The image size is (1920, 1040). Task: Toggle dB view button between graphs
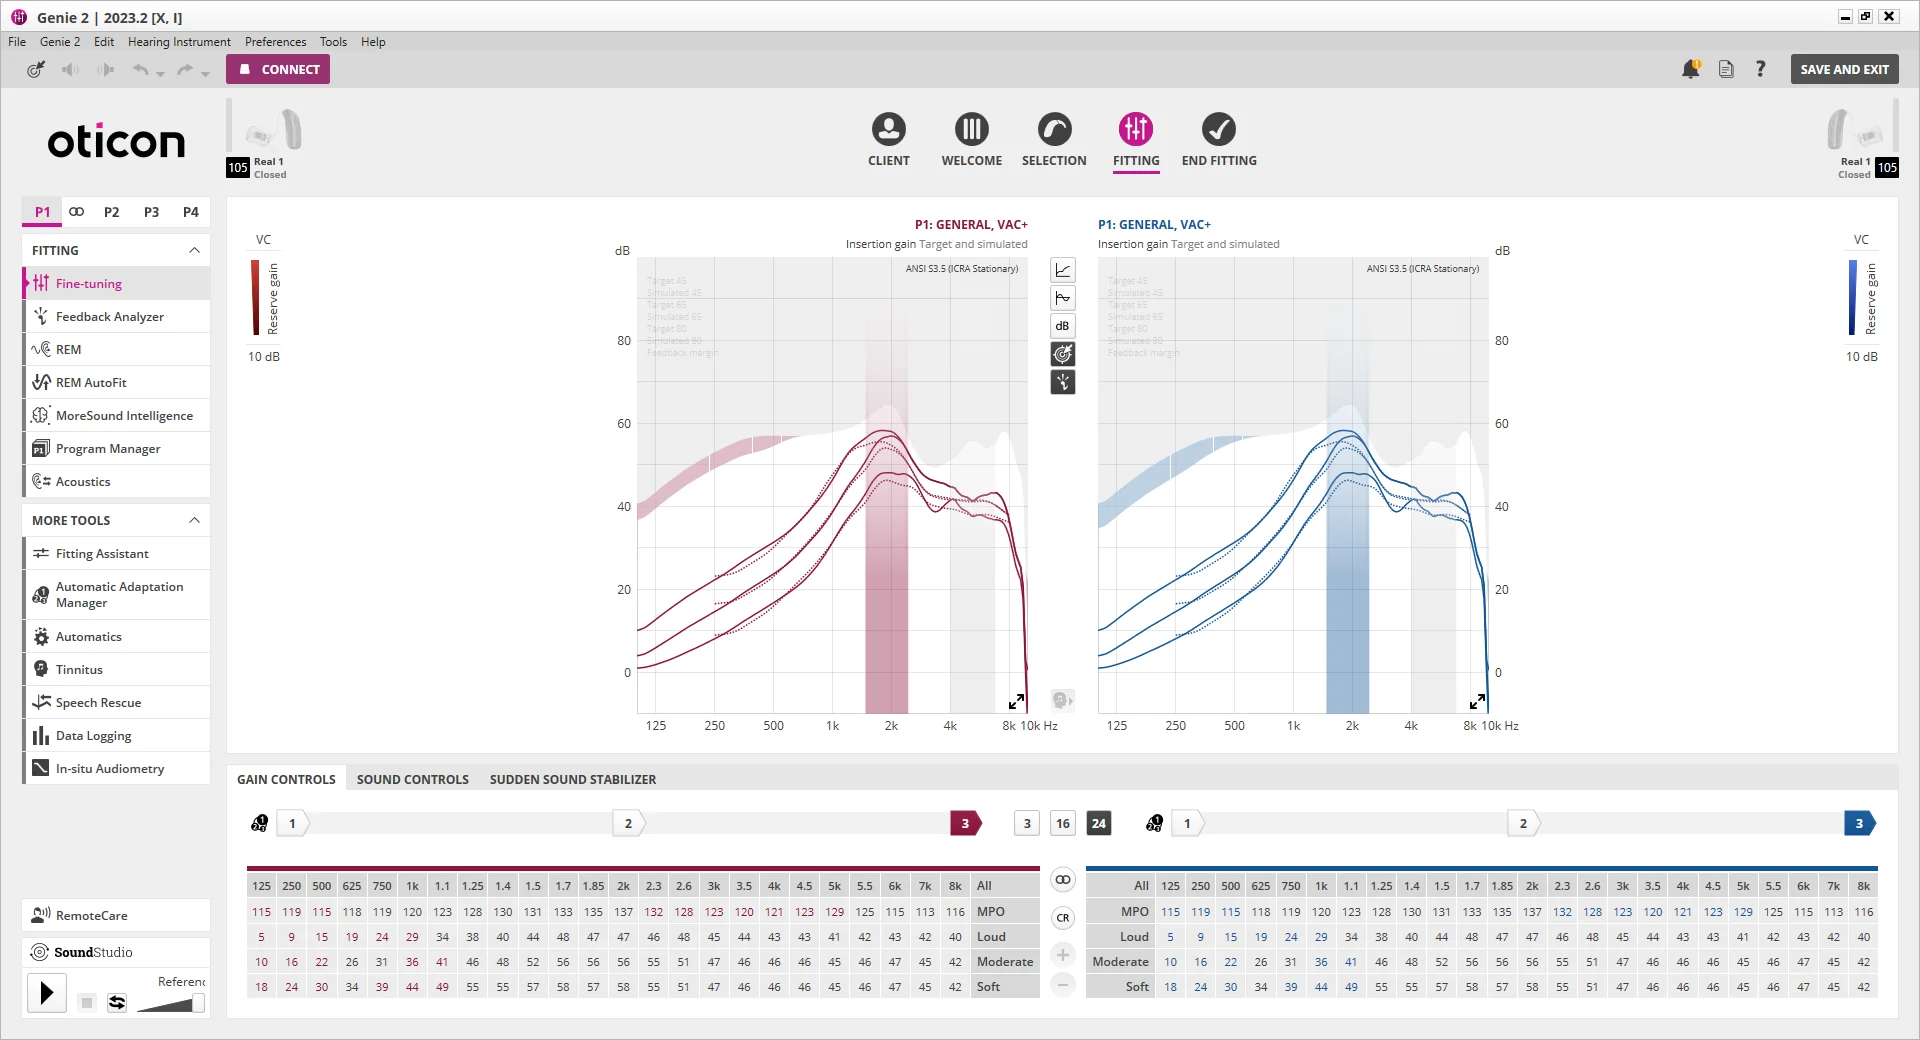click(1063, 326)
